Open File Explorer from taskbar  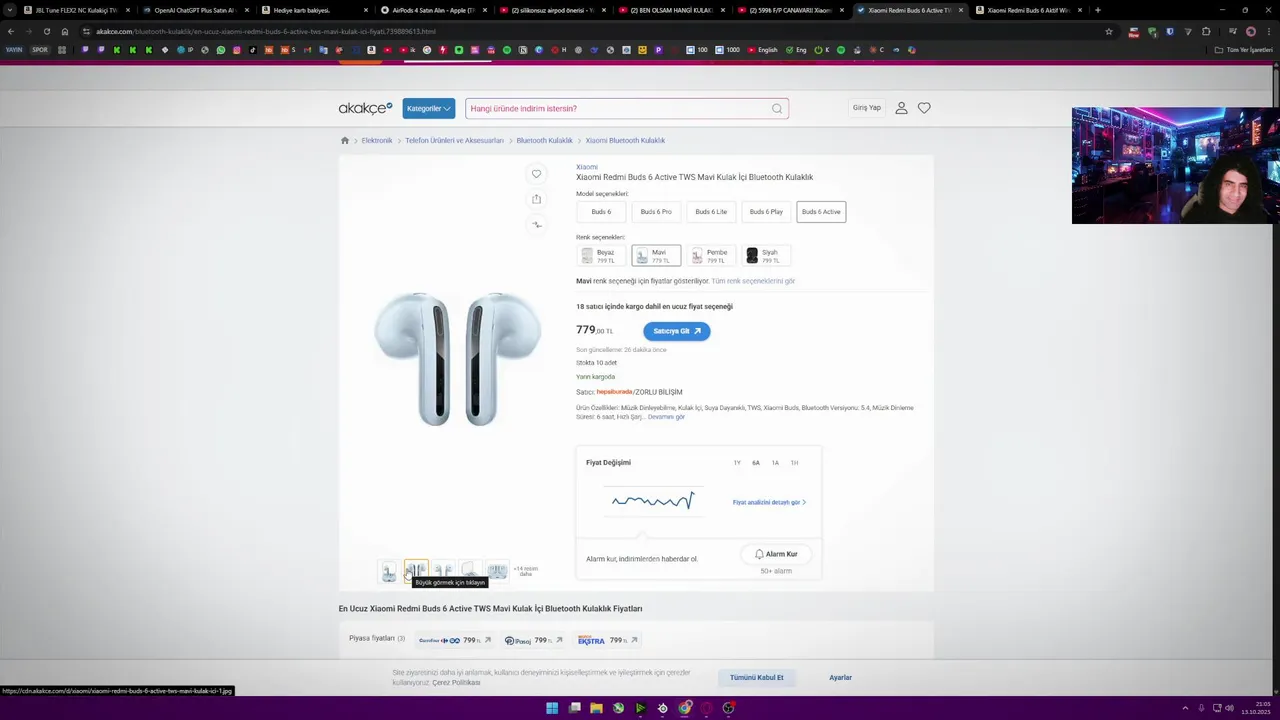(x=596, y=708)
